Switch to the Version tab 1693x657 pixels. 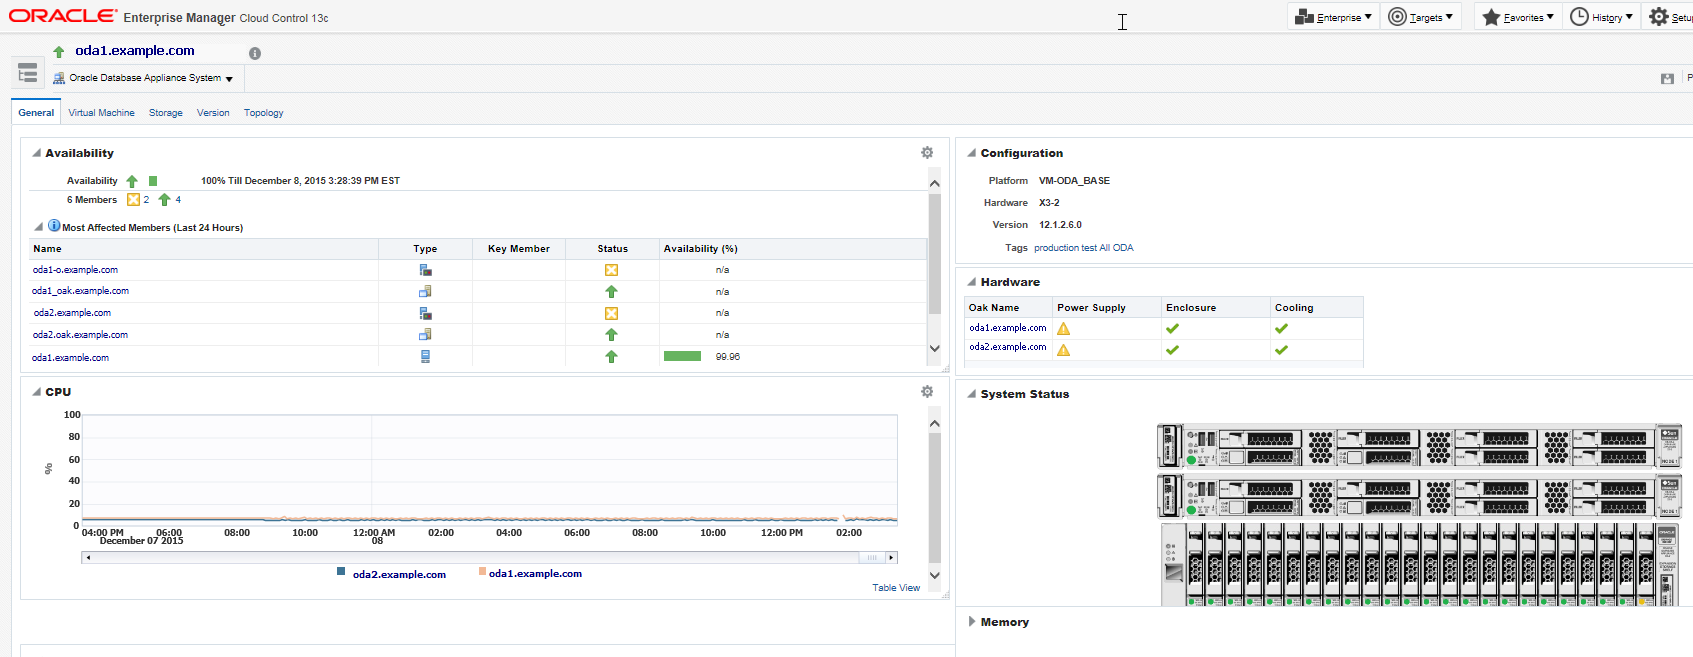click(x=213, y=113)
